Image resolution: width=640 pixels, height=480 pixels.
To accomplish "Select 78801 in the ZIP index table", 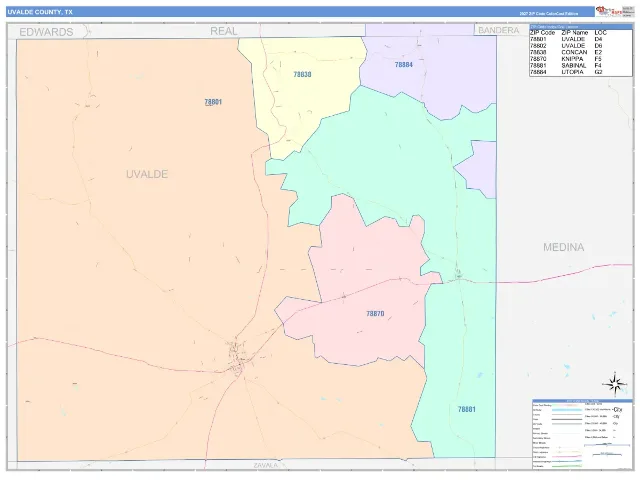I will [x=538, y=39].
